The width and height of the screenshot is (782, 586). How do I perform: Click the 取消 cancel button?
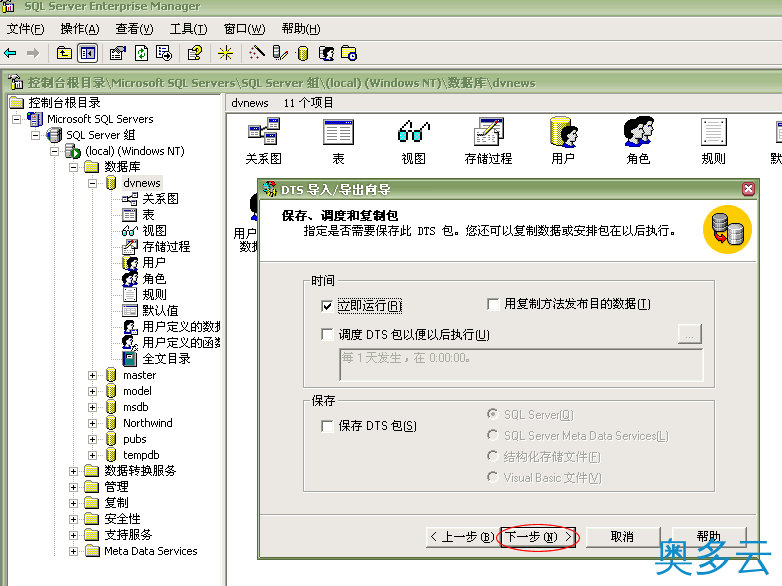pos(622,537)
